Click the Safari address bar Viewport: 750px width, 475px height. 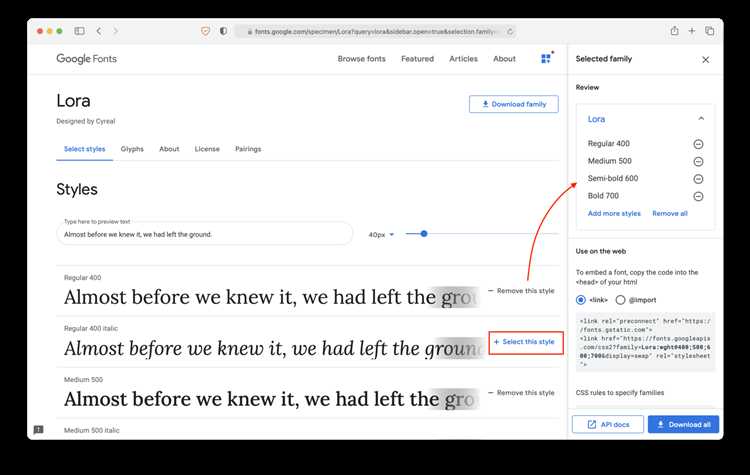click(x=375, y=32)
